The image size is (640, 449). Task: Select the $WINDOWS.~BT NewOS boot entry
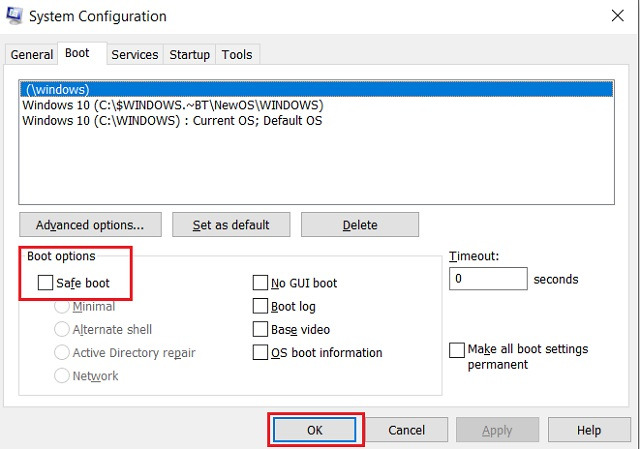pos(316,105)
